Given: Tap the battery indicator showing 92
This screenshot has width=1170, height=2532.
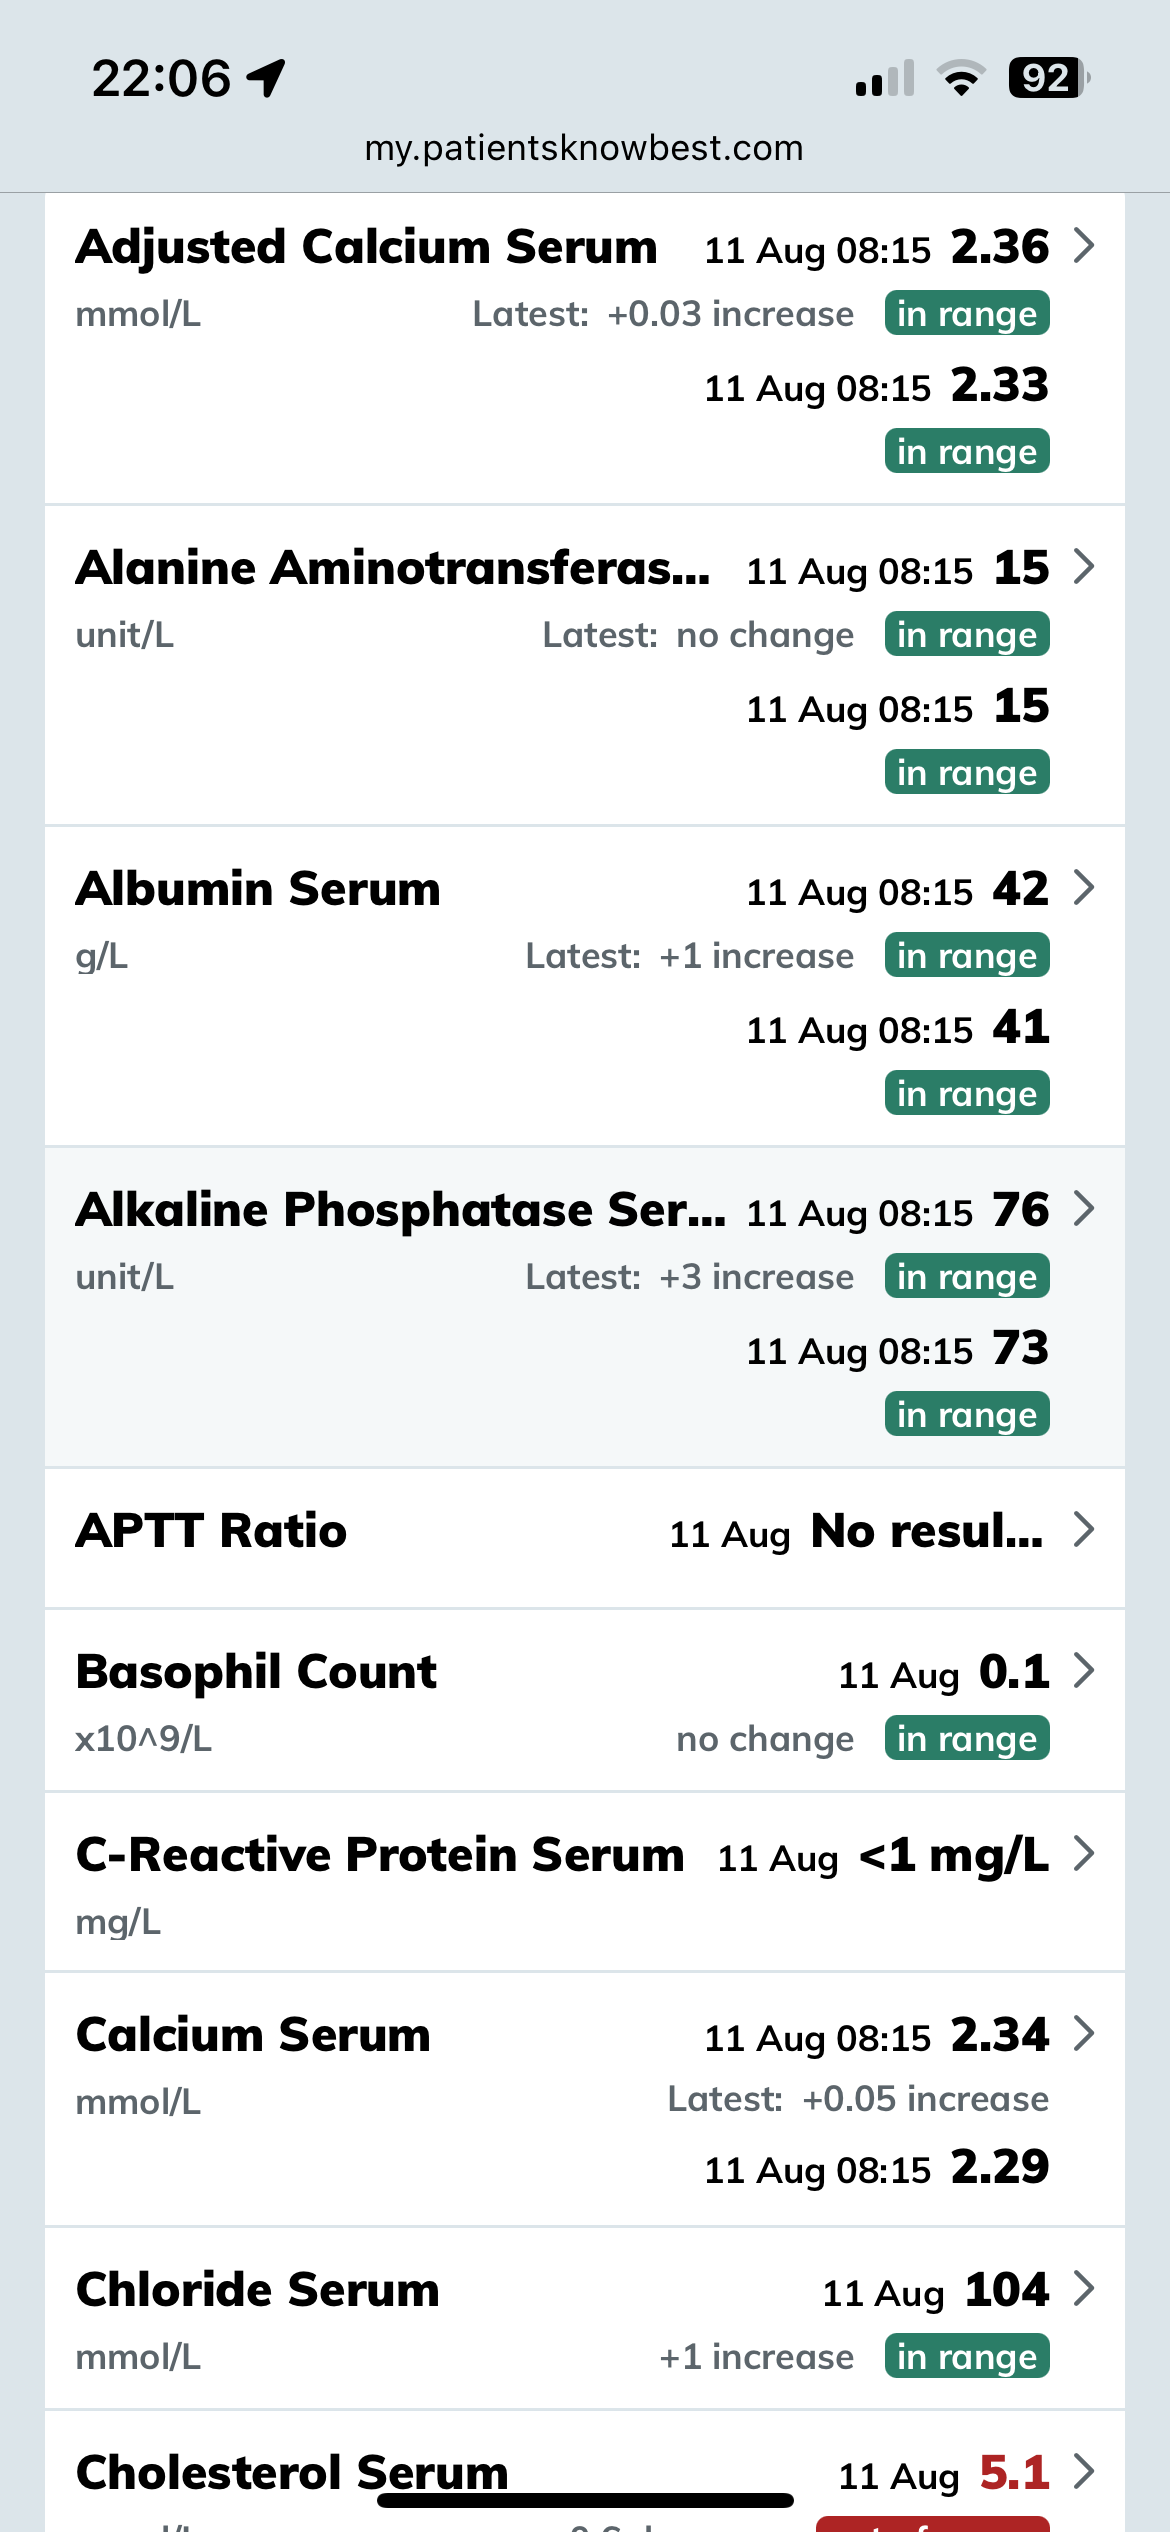Looking at the screenshot, I should pos(1046,78).
